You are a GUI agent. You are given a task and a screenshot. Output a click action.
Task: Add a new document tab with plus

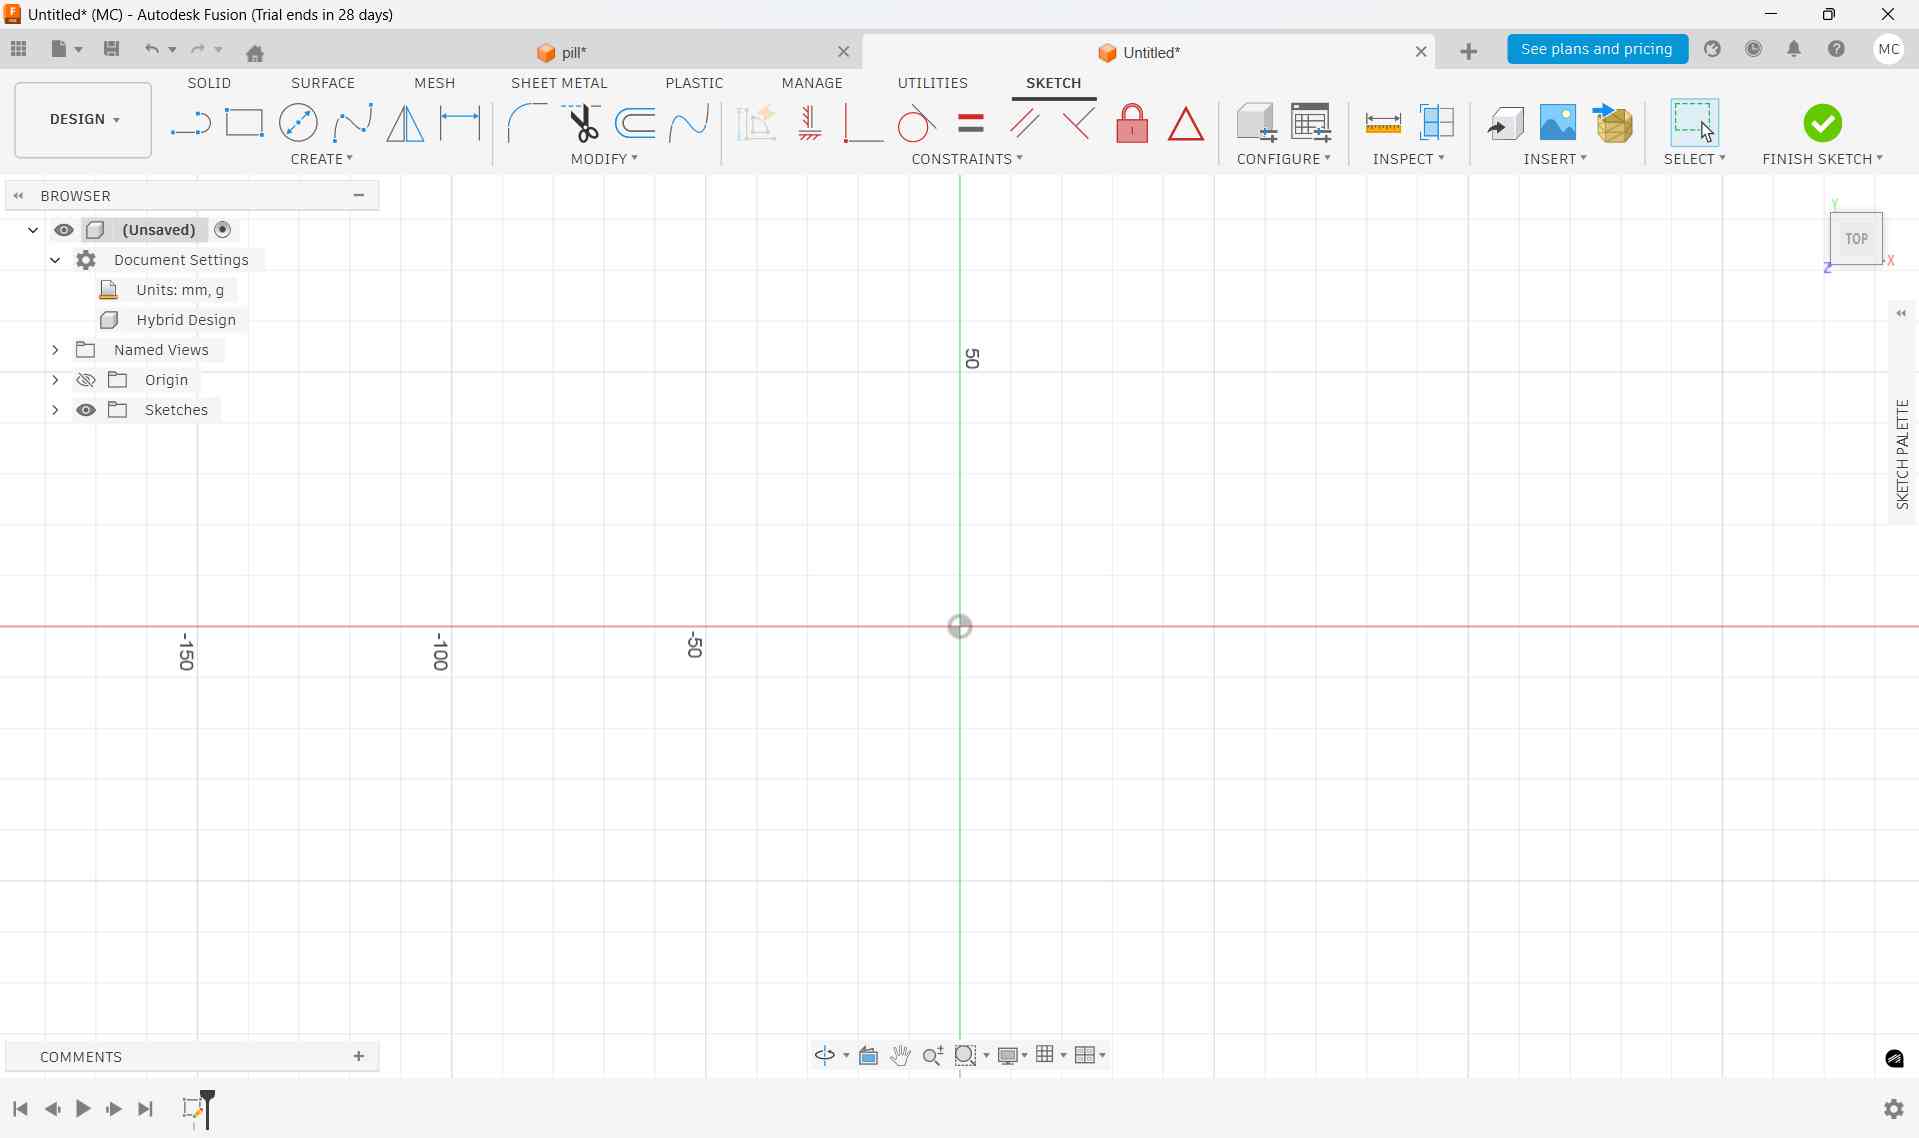click(x=1468, y=52)
